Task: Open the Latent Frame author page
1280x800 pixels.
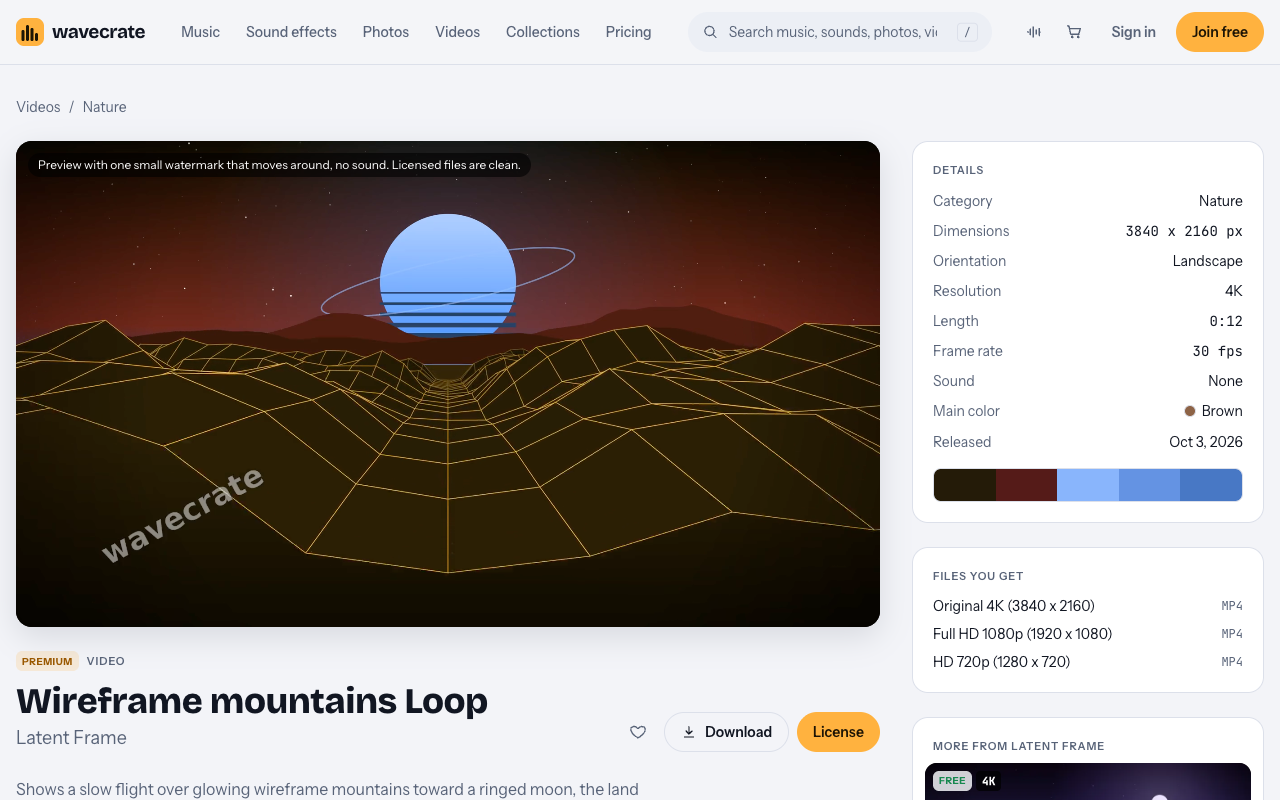Action: pos(71,738)
